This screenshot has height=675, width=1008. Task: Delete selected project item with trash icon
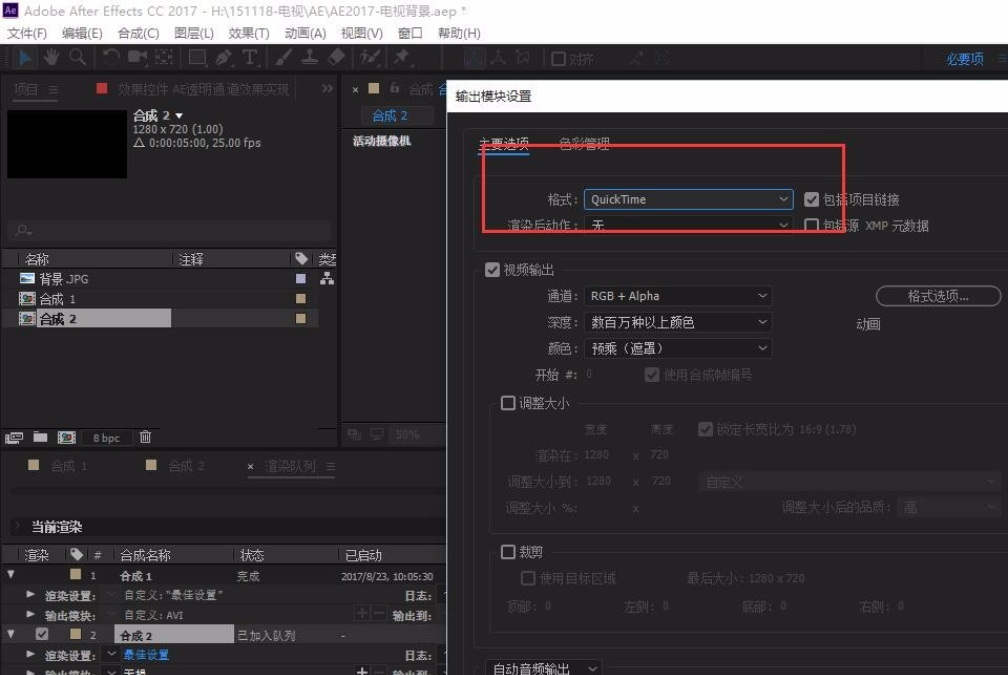point(145,437)
